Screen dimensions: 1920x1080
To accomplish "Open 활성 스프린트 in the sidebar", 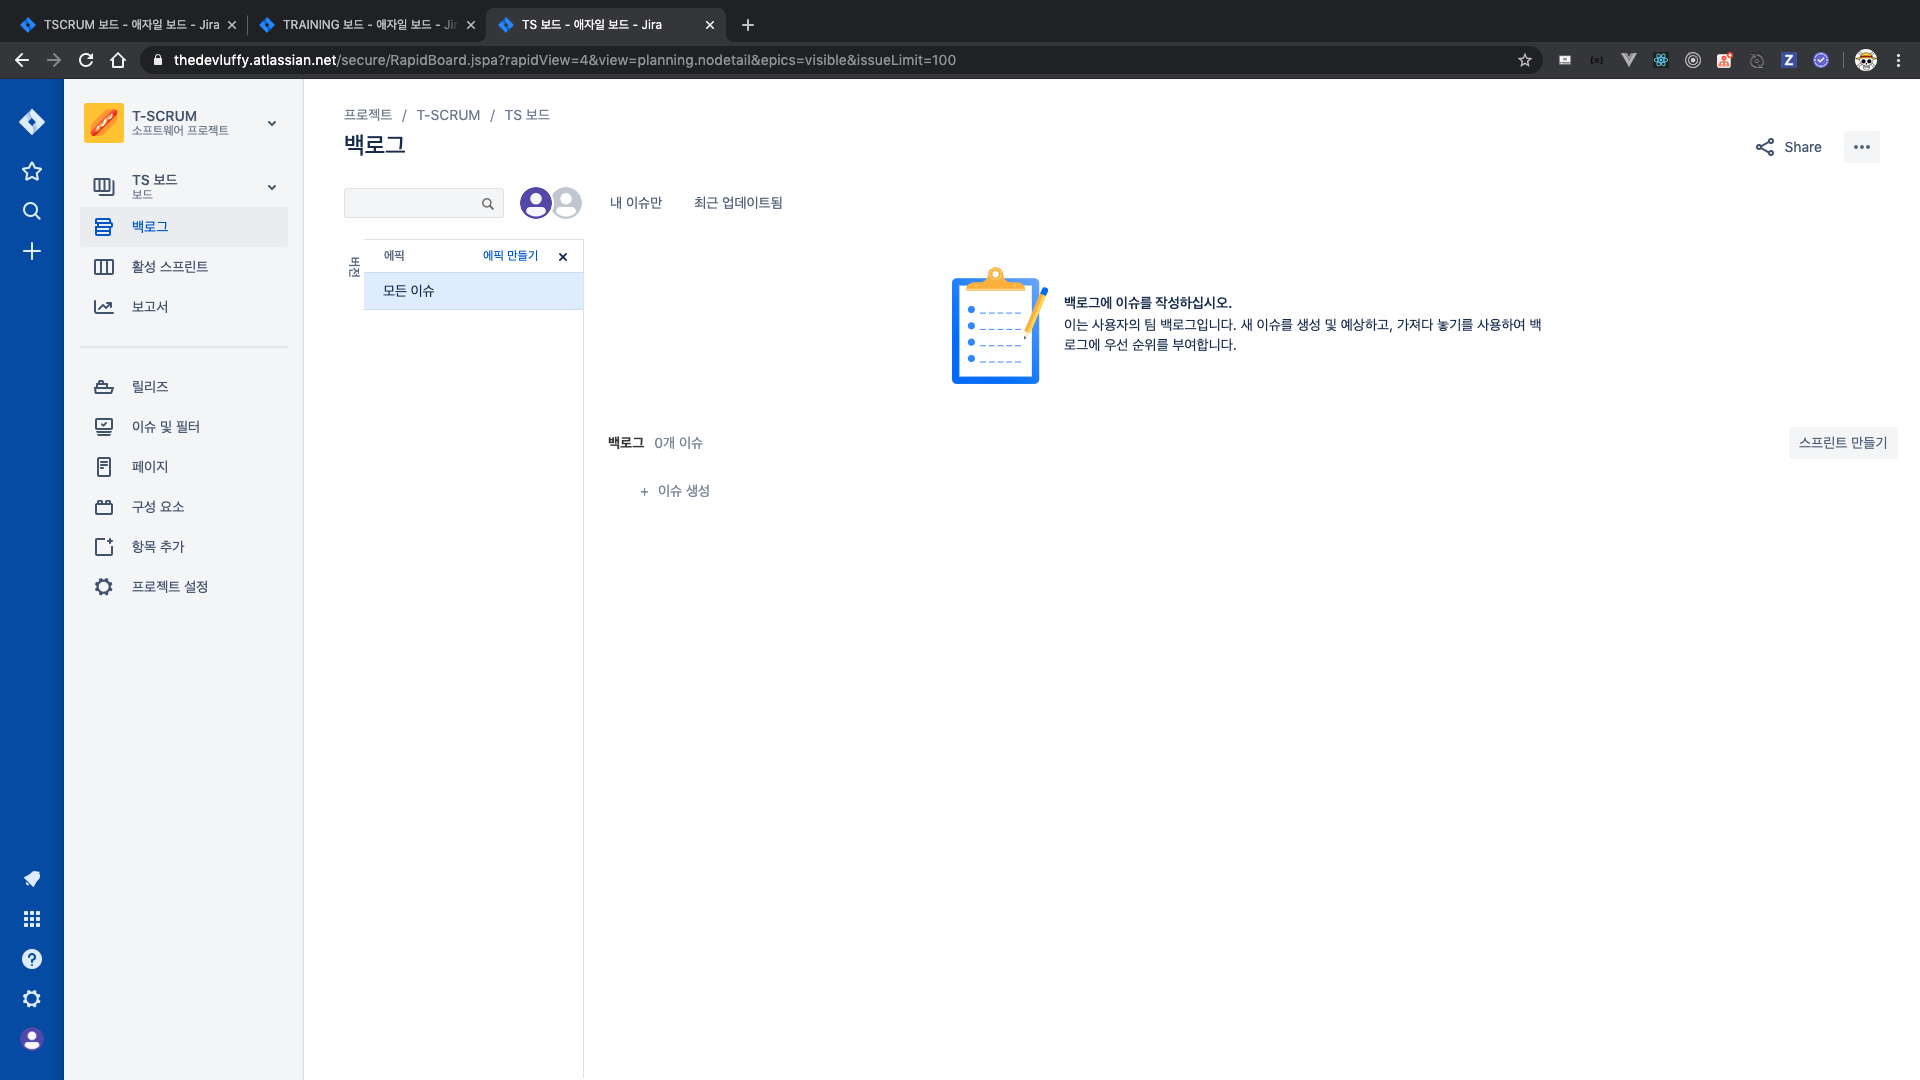I will click(170, 267).
